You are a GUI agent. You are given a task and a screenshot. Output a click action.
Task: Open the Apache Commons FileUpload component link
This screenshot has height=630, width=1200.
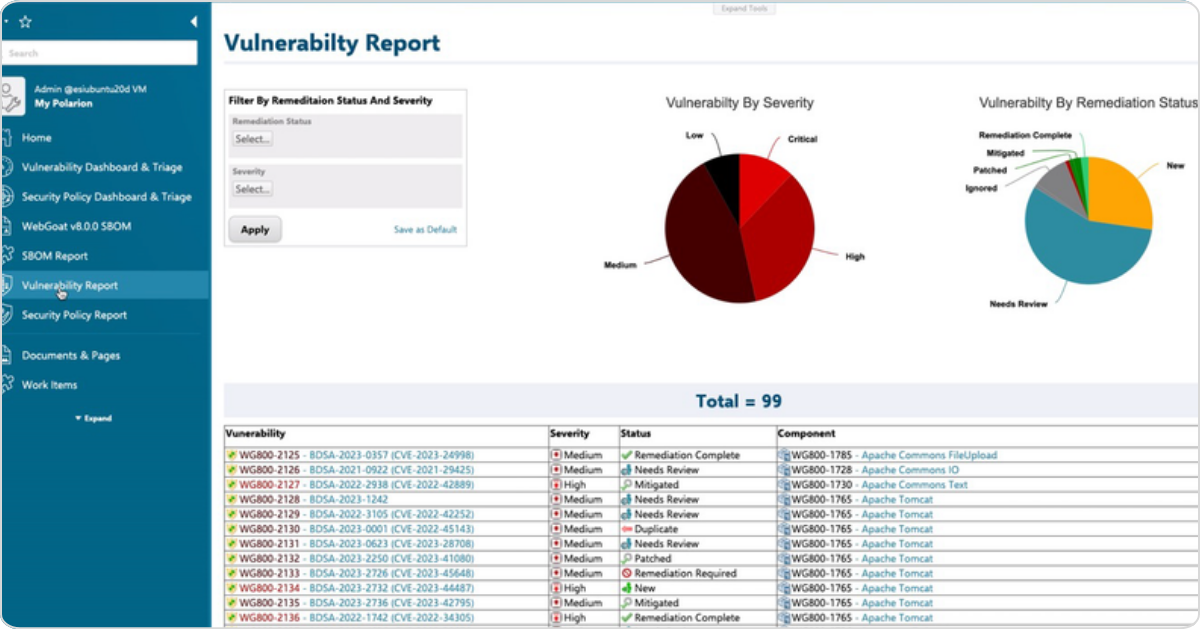pyautogui.click(x=929, y=455)
